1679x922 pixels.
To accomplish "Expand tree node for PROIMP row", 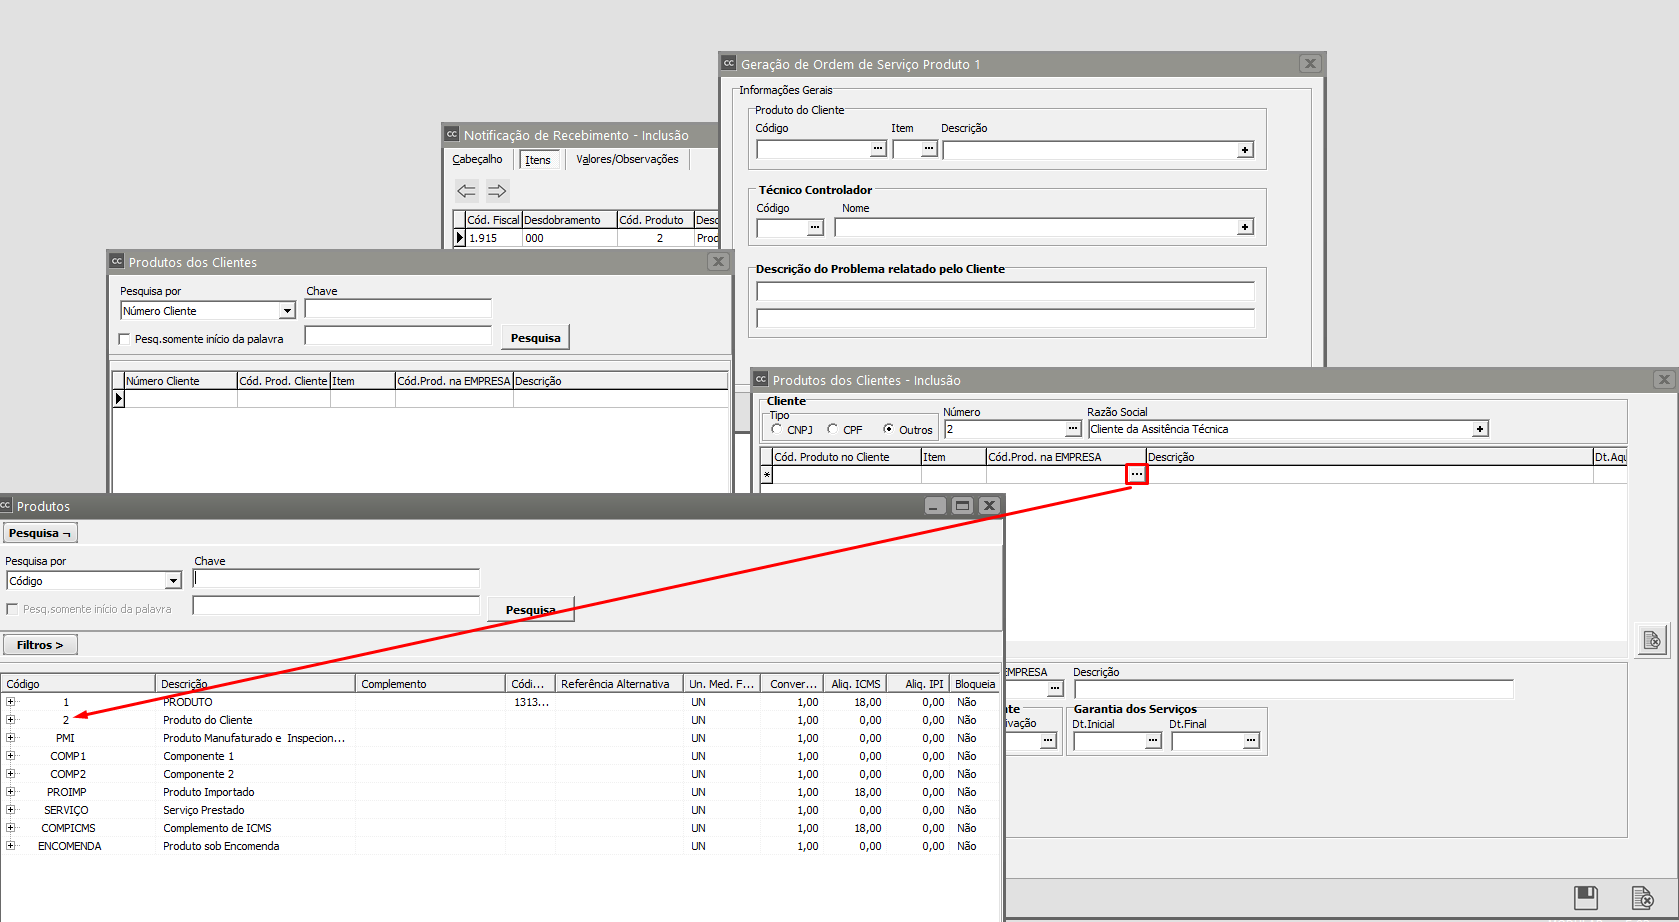I will (11, 792).
